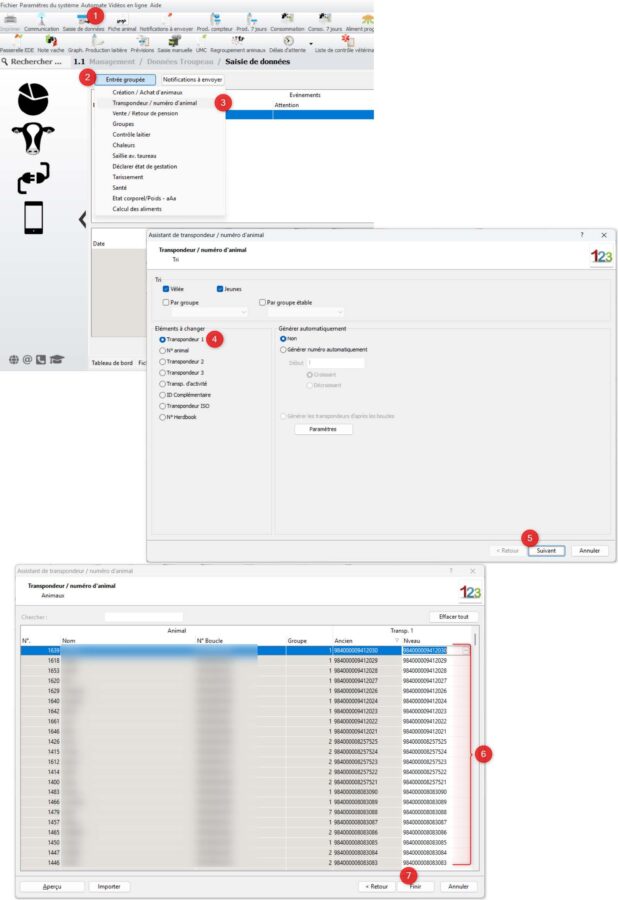Select the Transpondeur 1 radio button

pyautogui.click(x=163, y=340)
